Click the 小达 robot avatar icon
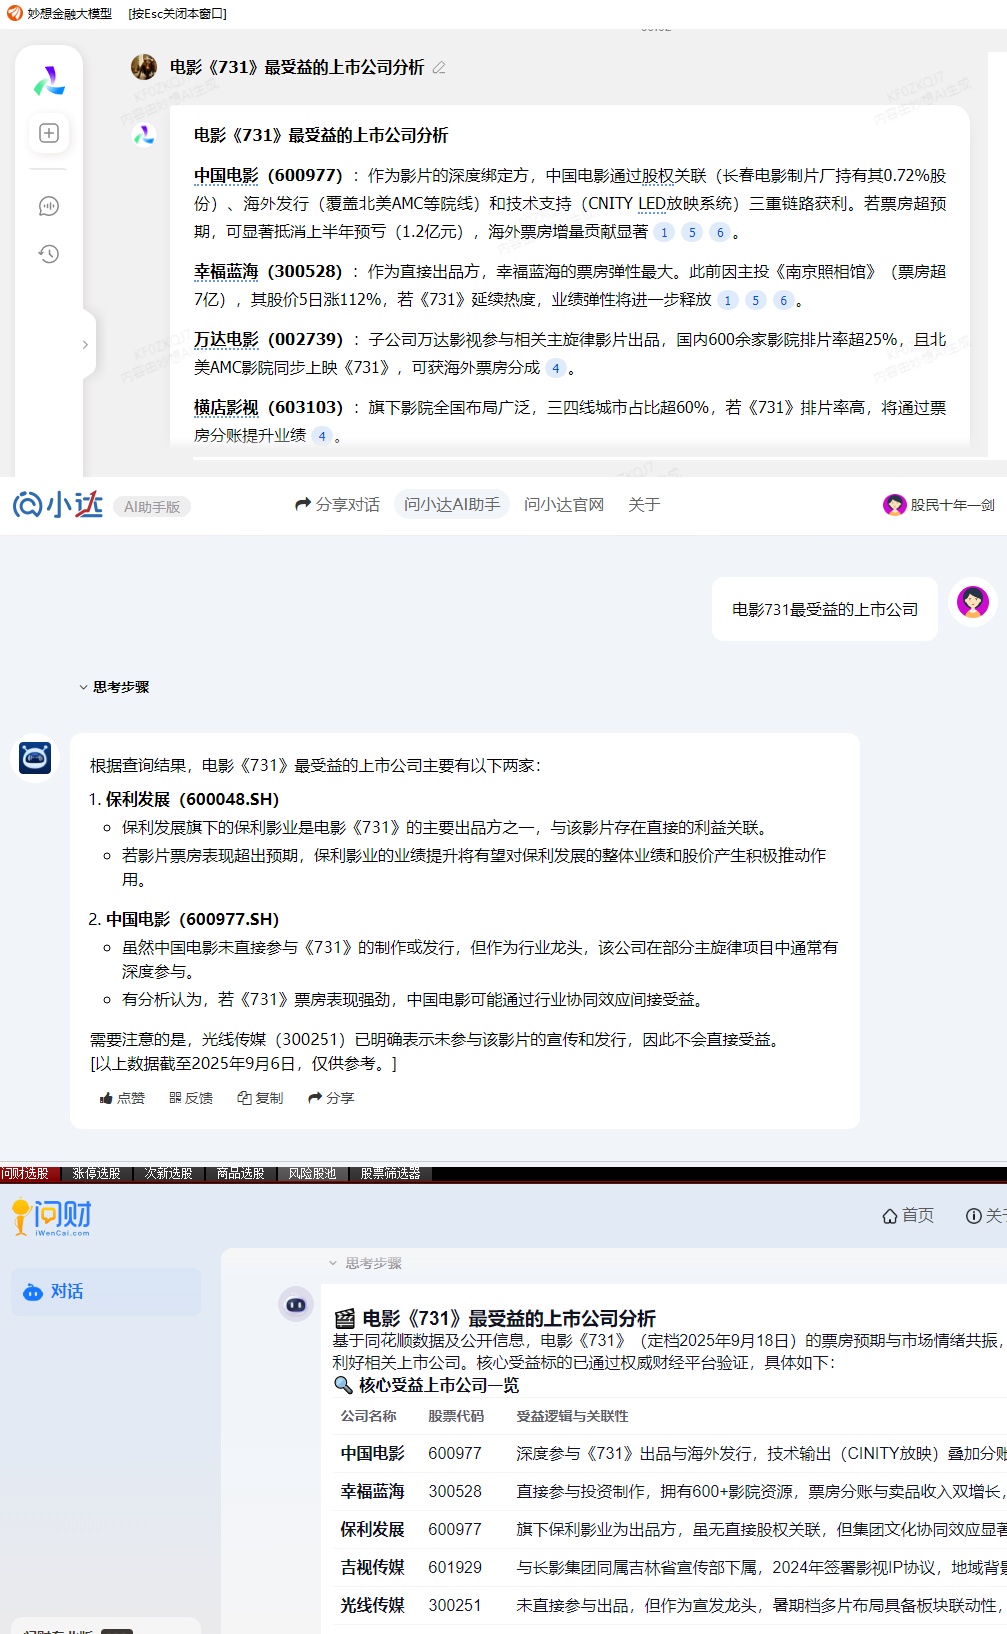Screen dimensions: 1007x1634 (35, 758)
